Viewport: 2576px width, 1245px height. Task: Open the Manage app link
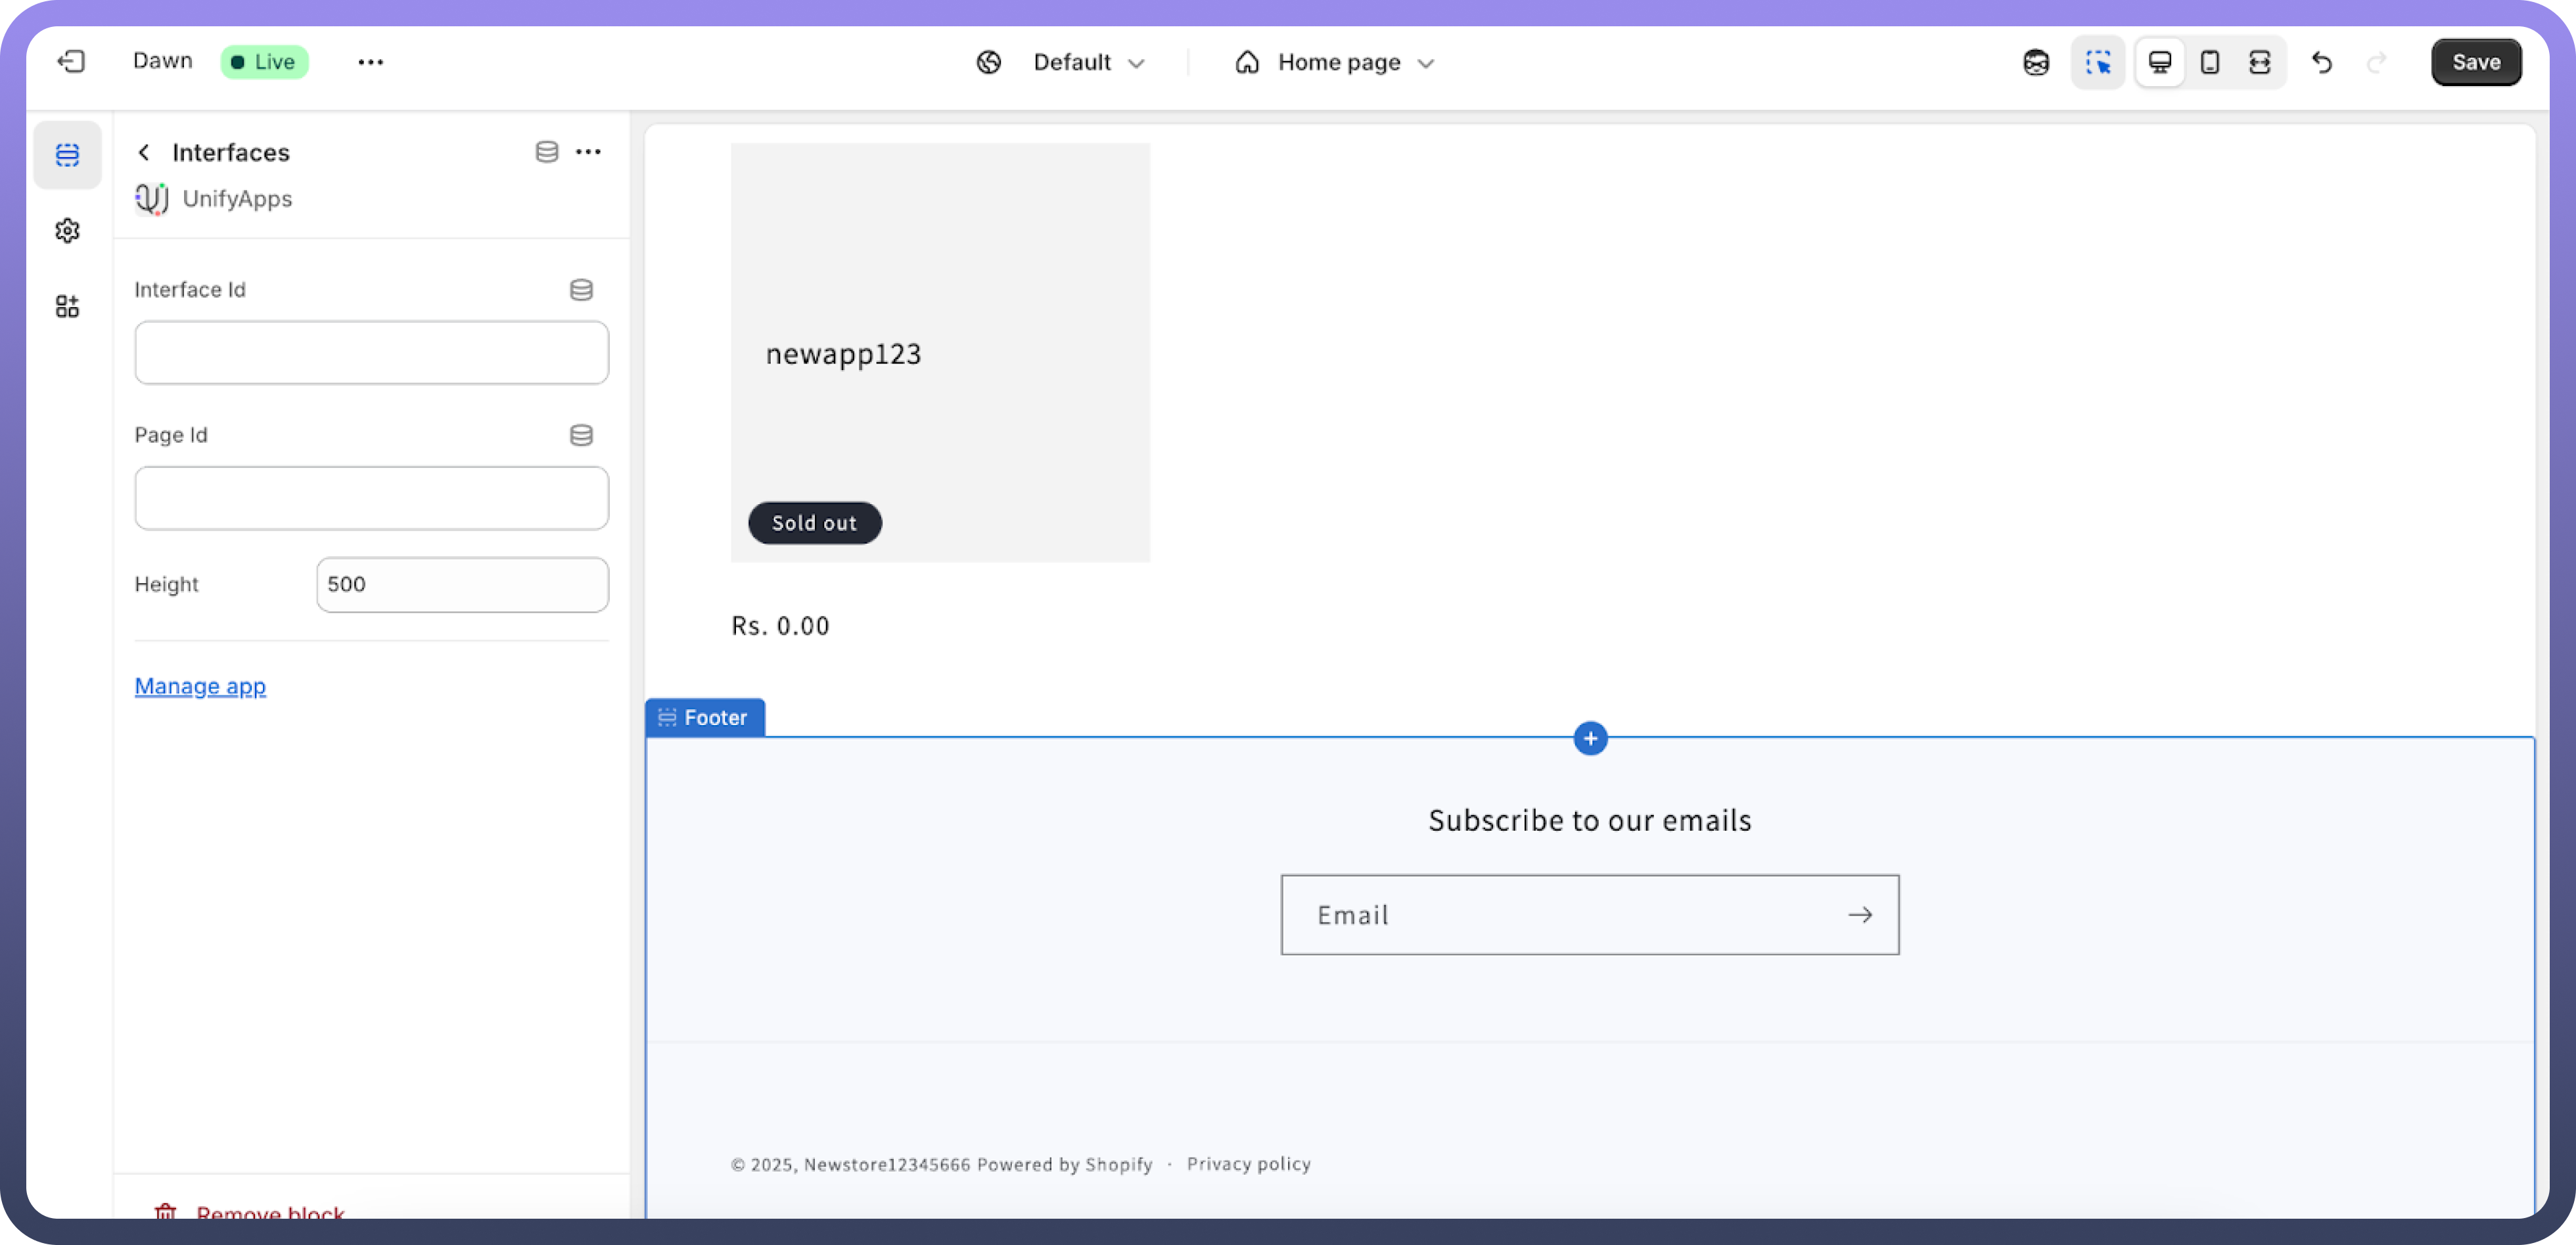(x=200, y=686)
